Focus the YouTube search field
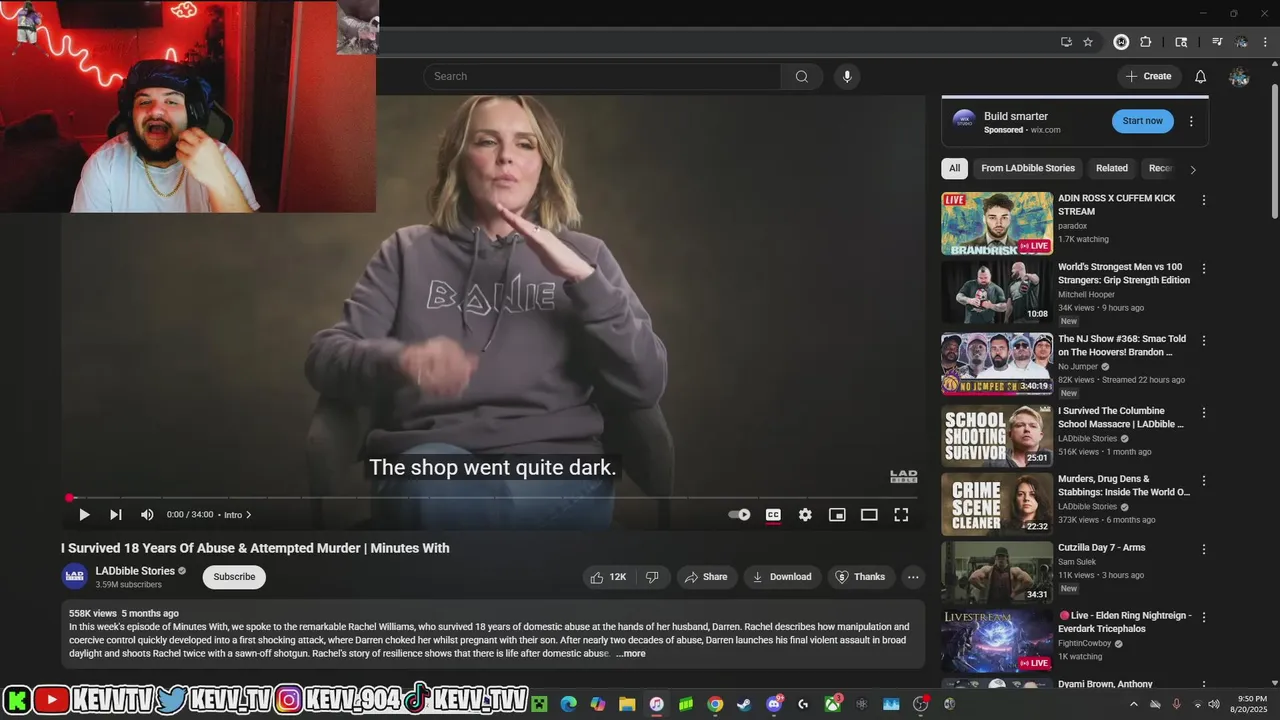1280x720 pixels. pyautogui.click(x=602, y=76)
